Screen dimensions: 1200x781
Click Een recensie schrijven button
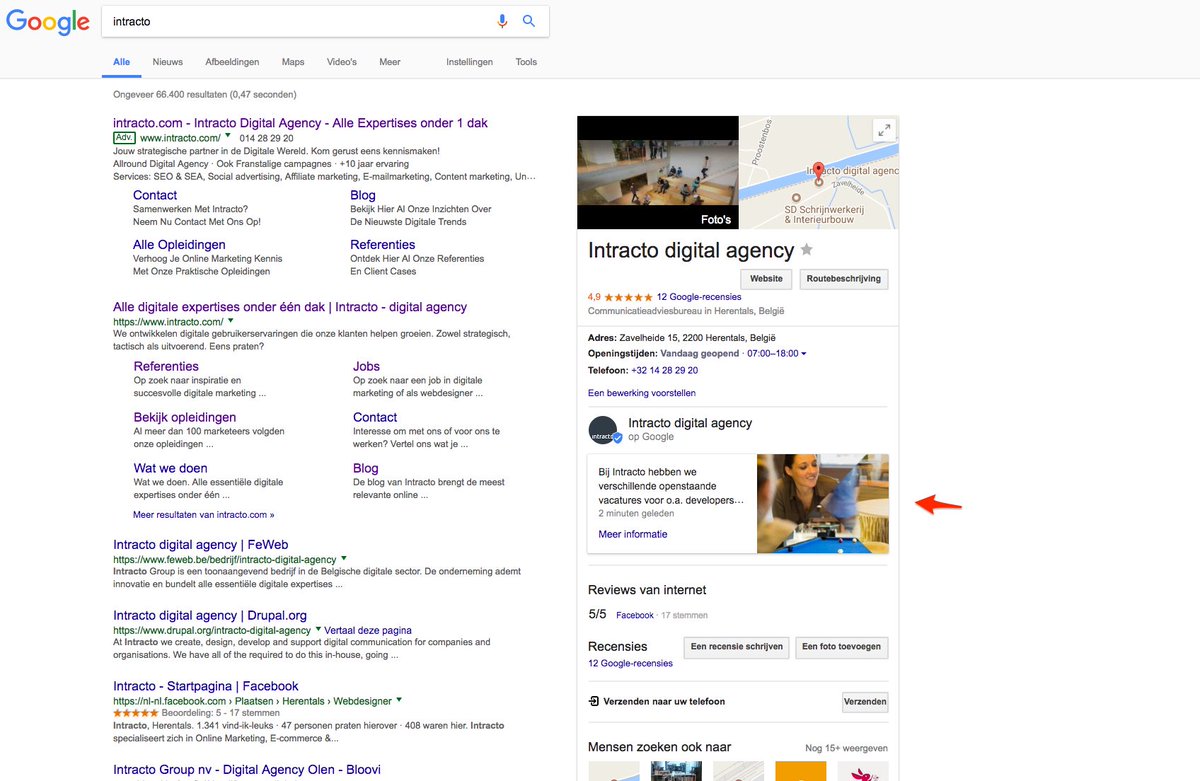coord(736,647)
